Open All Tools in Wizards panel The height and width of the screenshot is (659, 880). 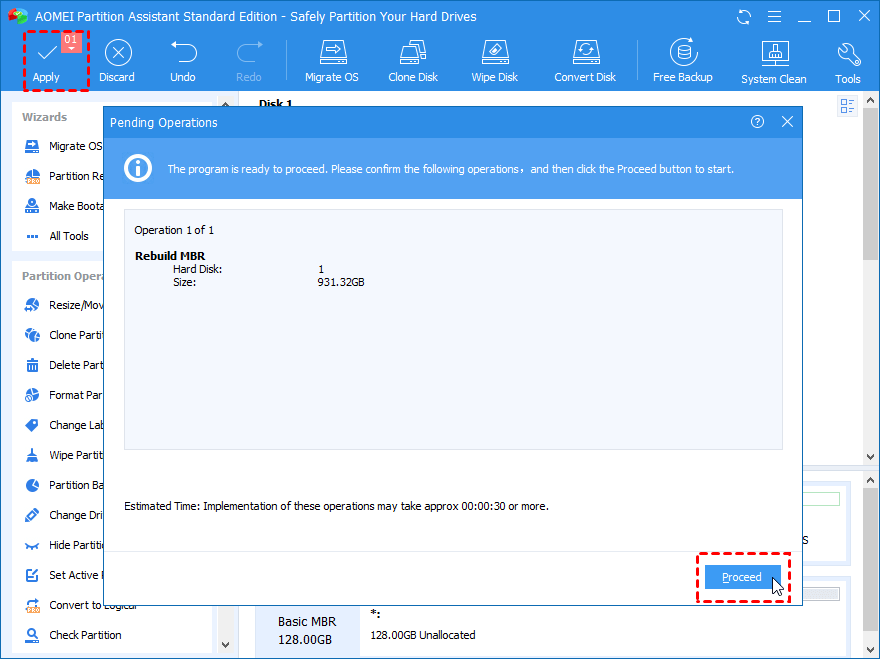tap(68, 236)
